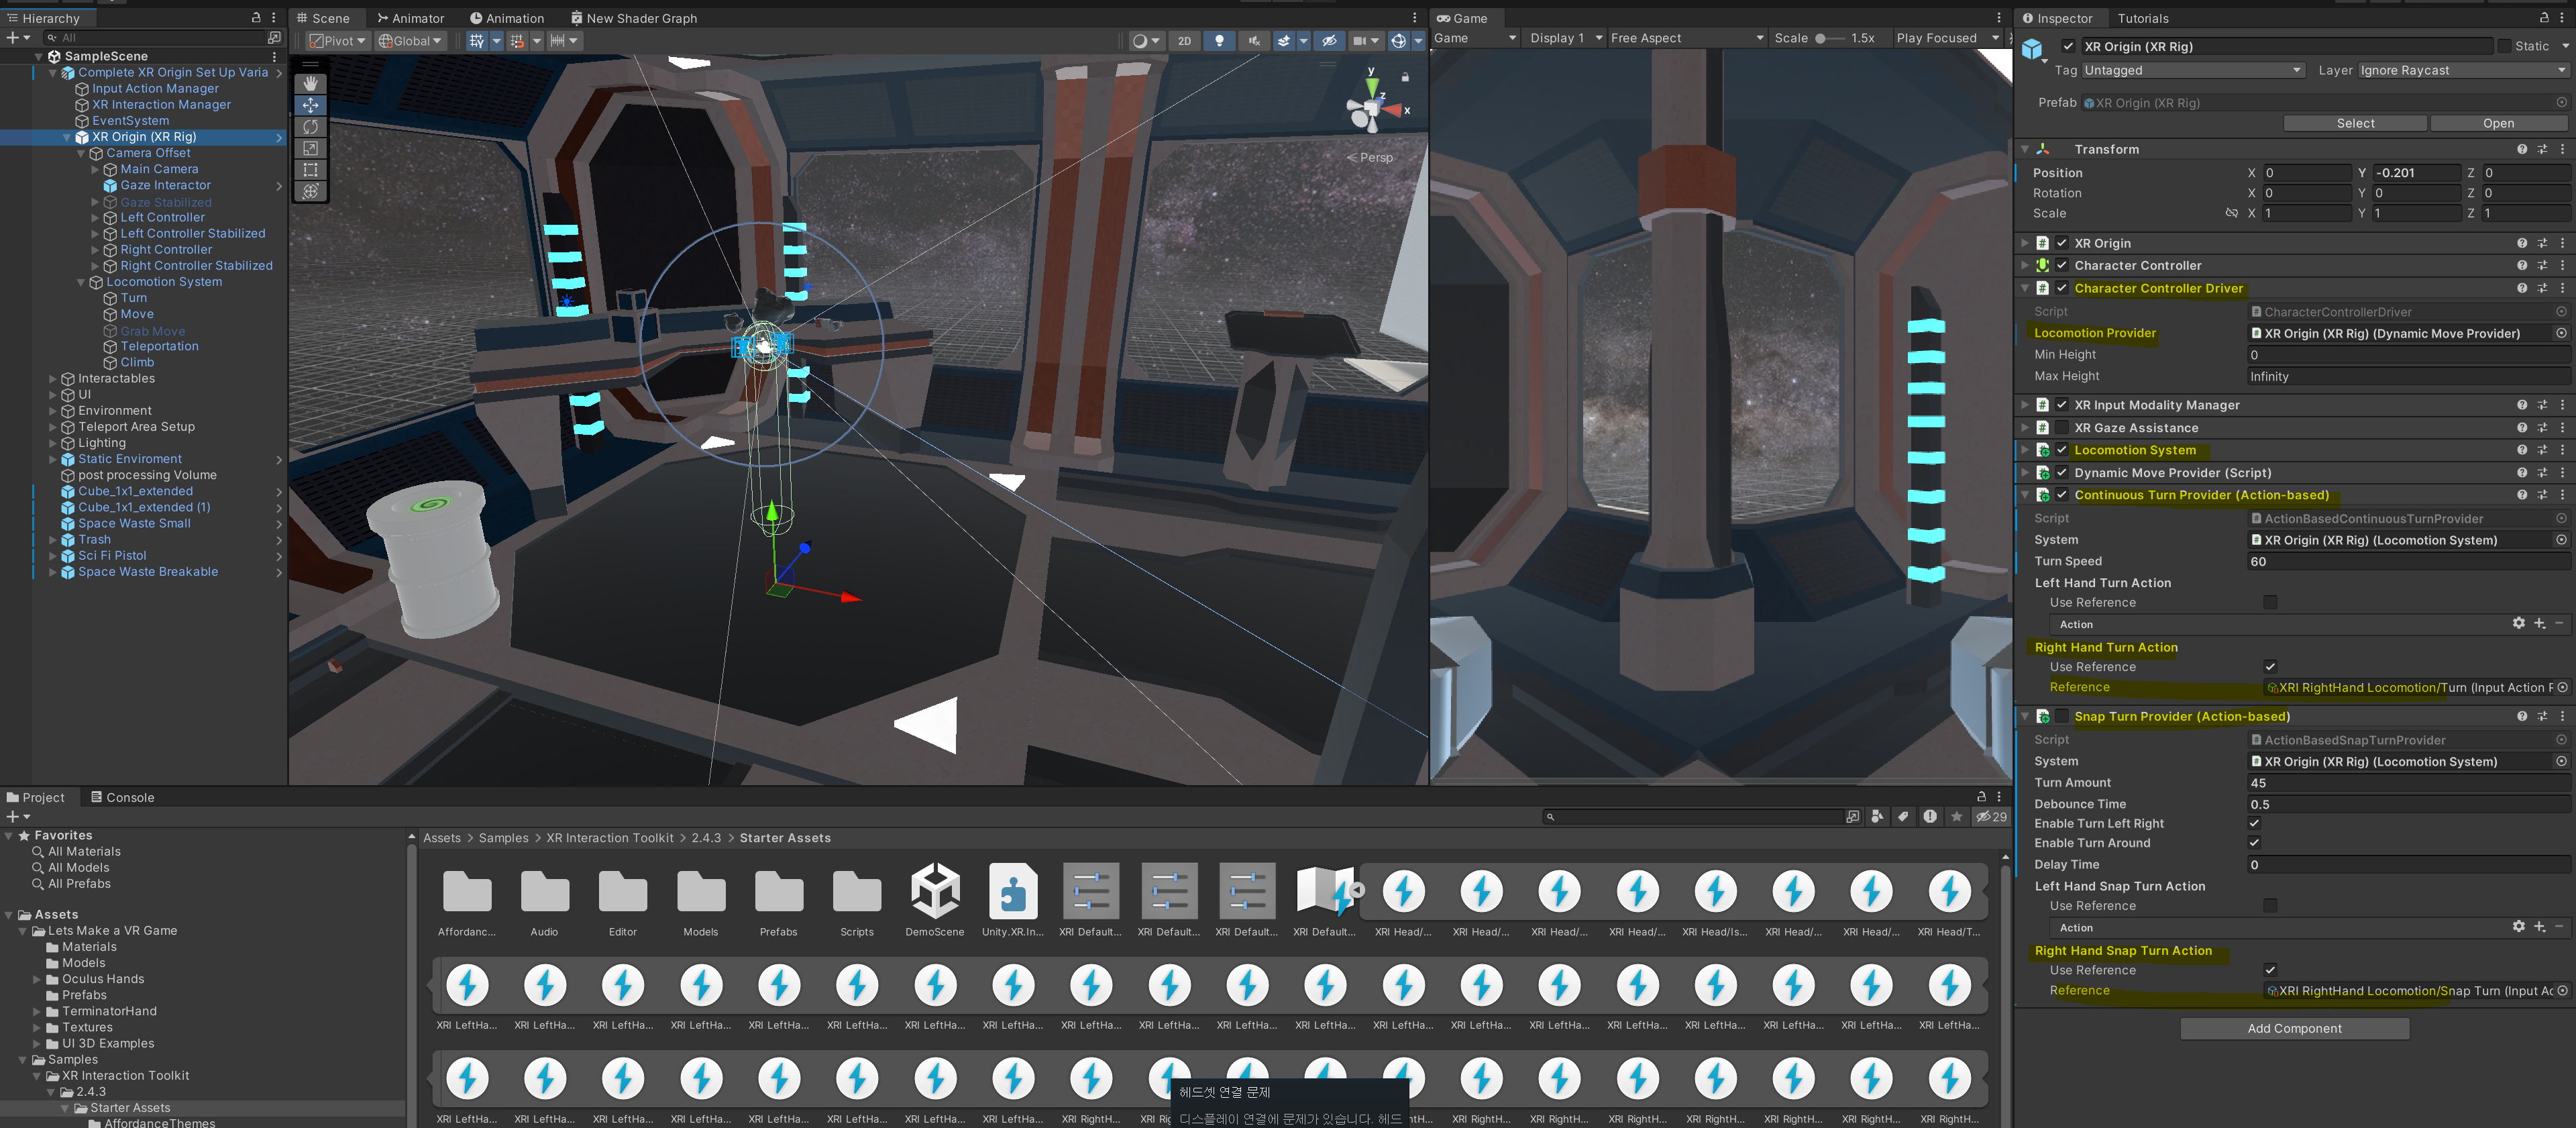
Task: Uncheck Enable Turn Around option
Action: 2254,843
